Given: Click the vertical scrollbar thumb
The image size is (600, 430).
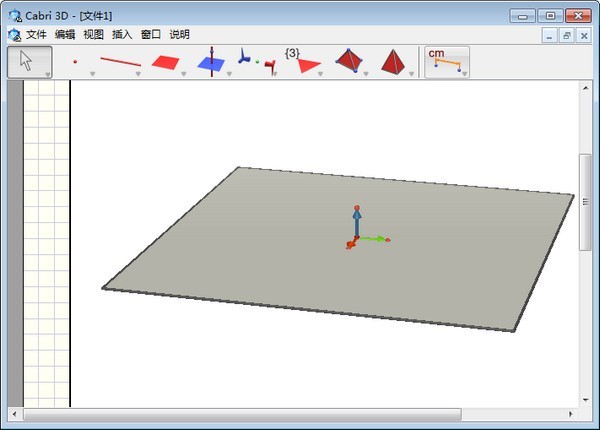Looking at the screenshot, I should point(585,202).
